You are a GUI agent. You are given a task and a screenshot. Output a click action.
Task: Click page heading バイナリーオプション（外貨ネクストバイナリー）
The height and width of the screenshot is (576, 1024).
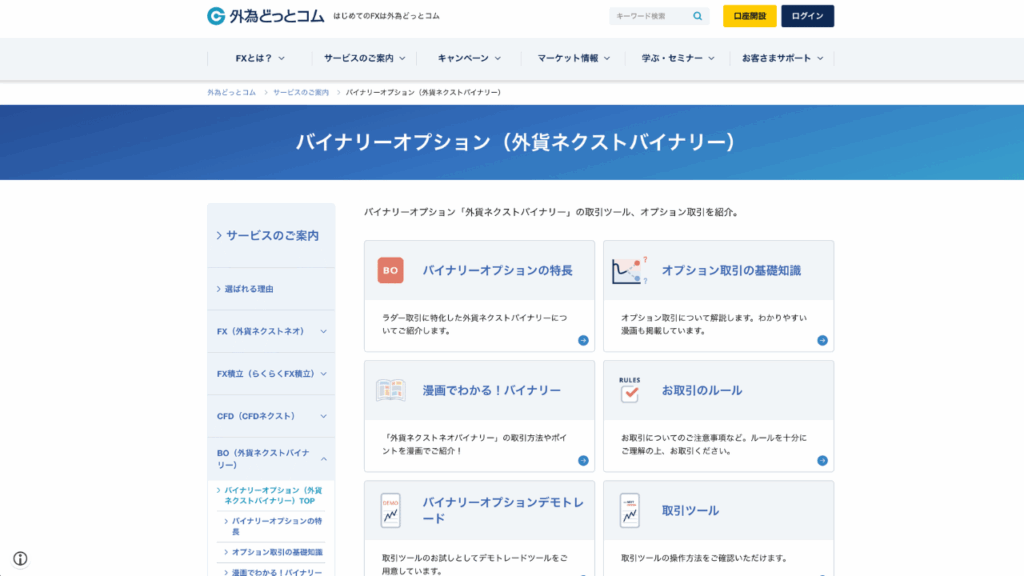click(x=515, y=142)
